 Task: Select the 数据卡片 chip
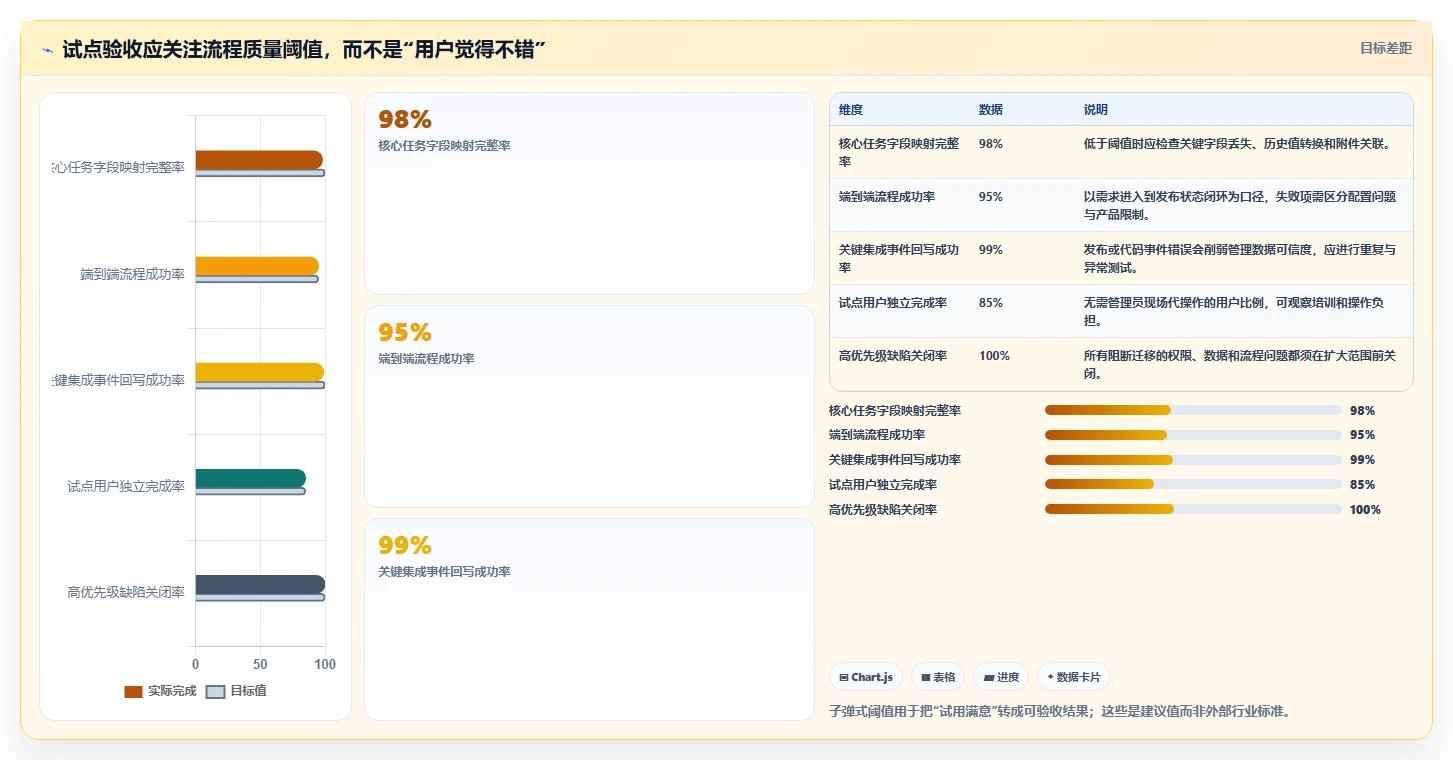coord(1074,677)
